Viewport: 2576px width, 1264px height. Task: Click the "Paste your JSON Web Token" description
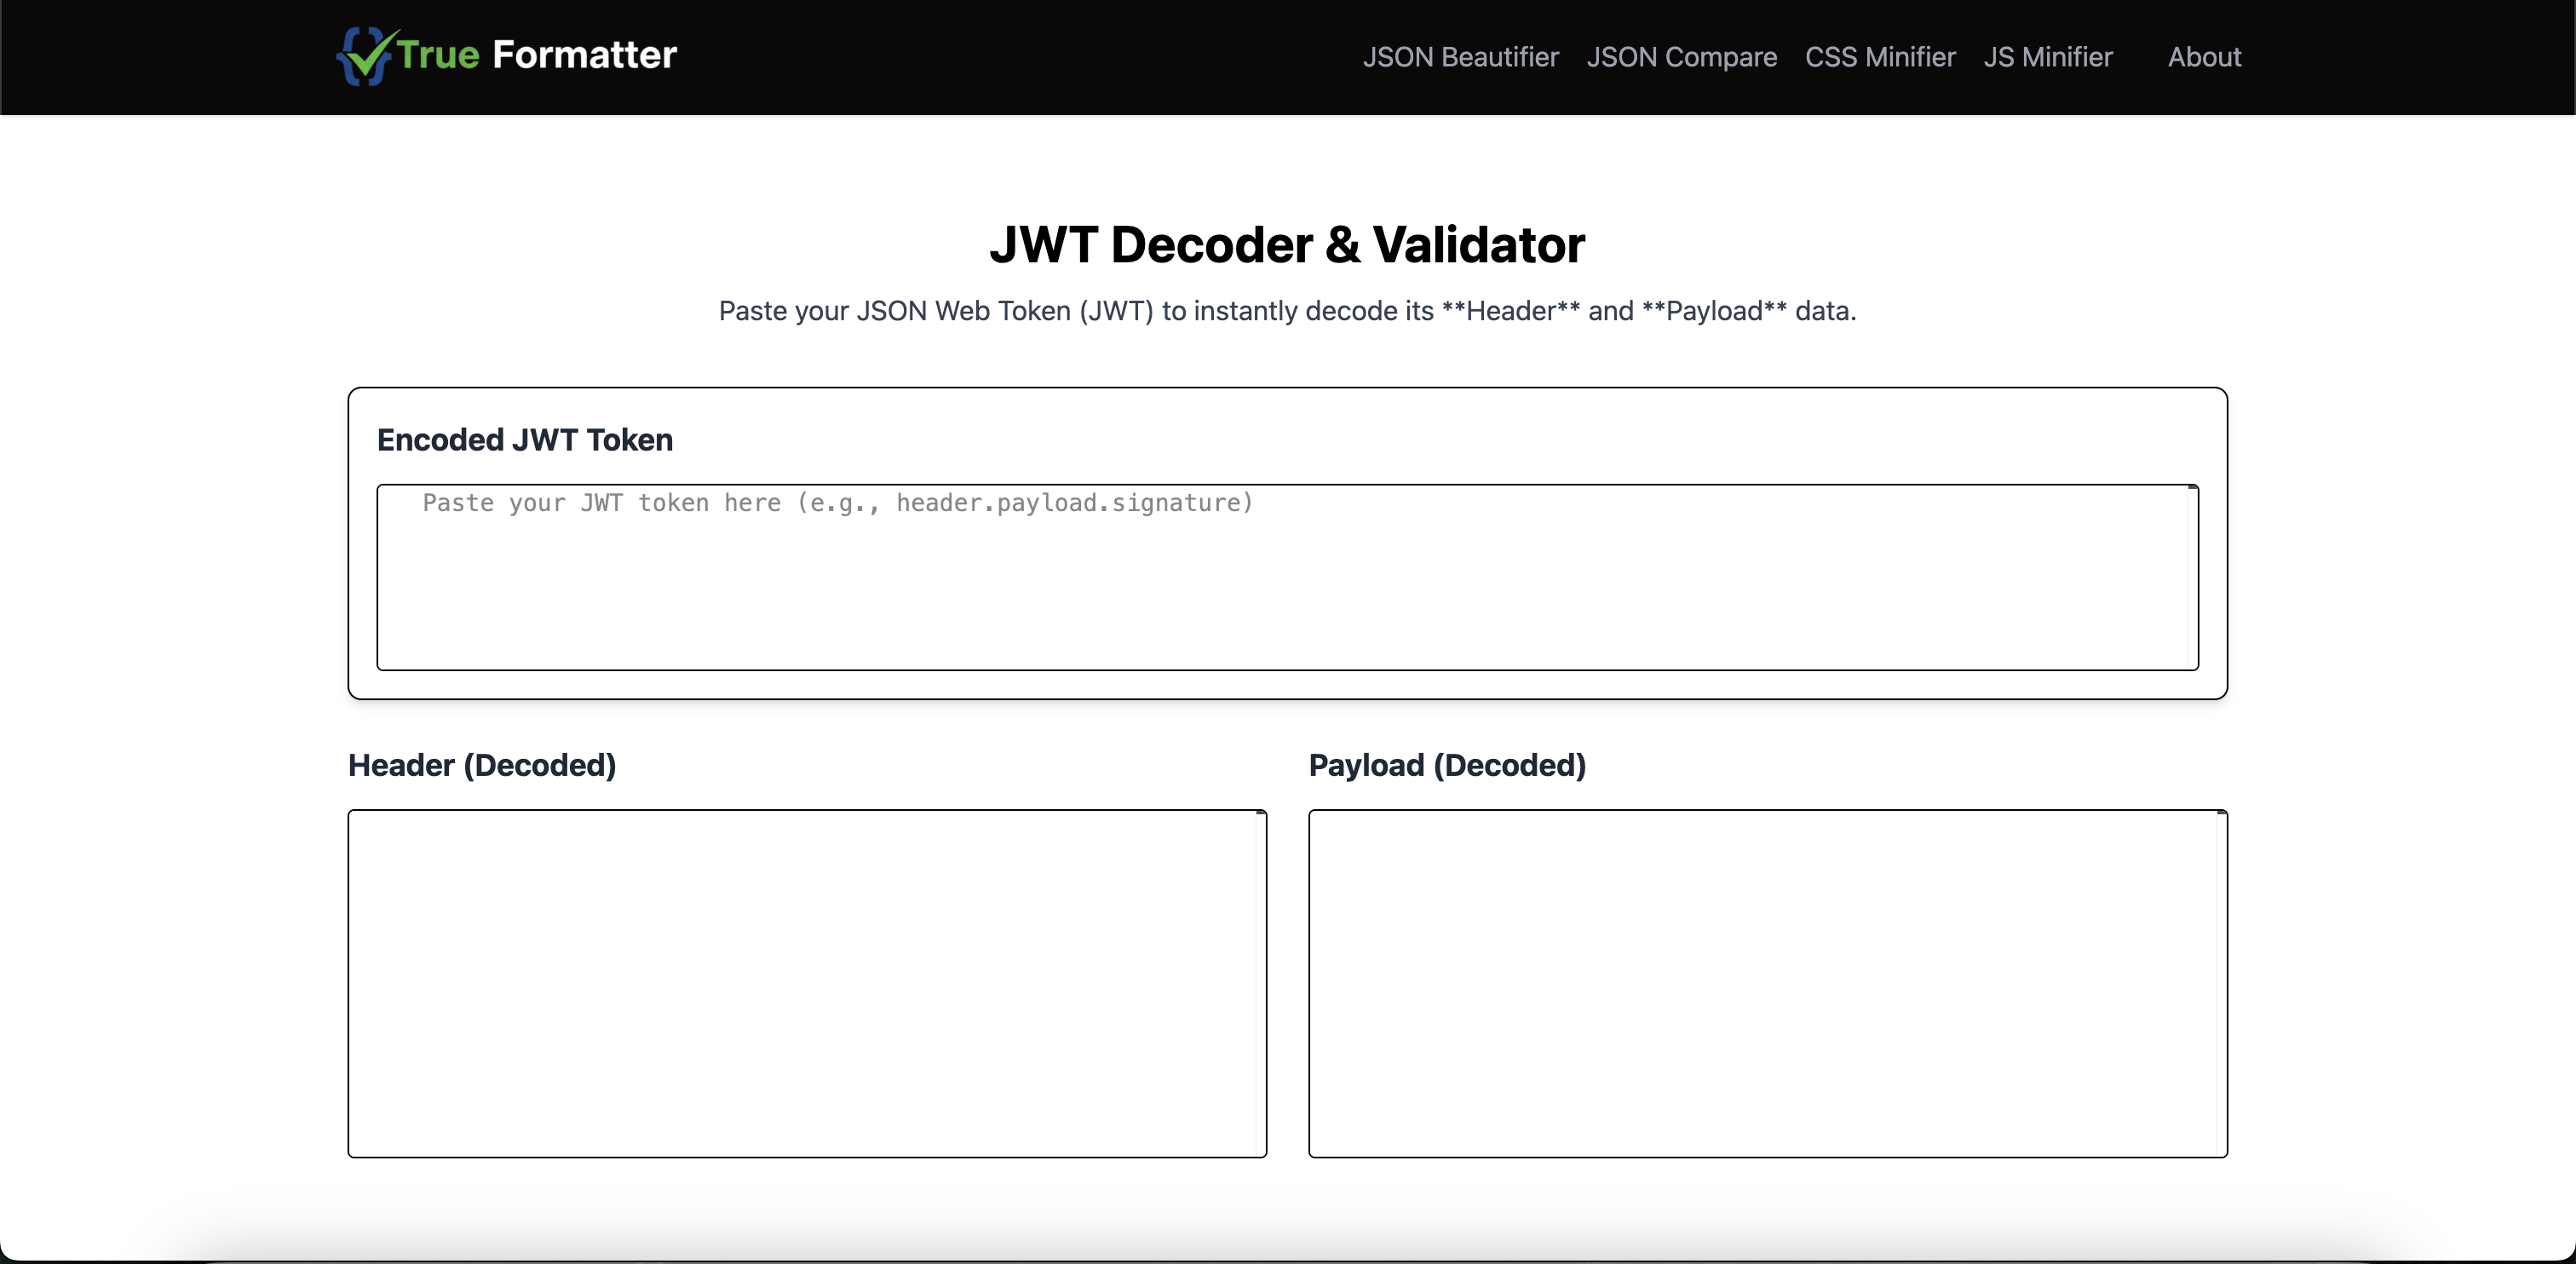pyautogui.click(x=1287, y=311)
